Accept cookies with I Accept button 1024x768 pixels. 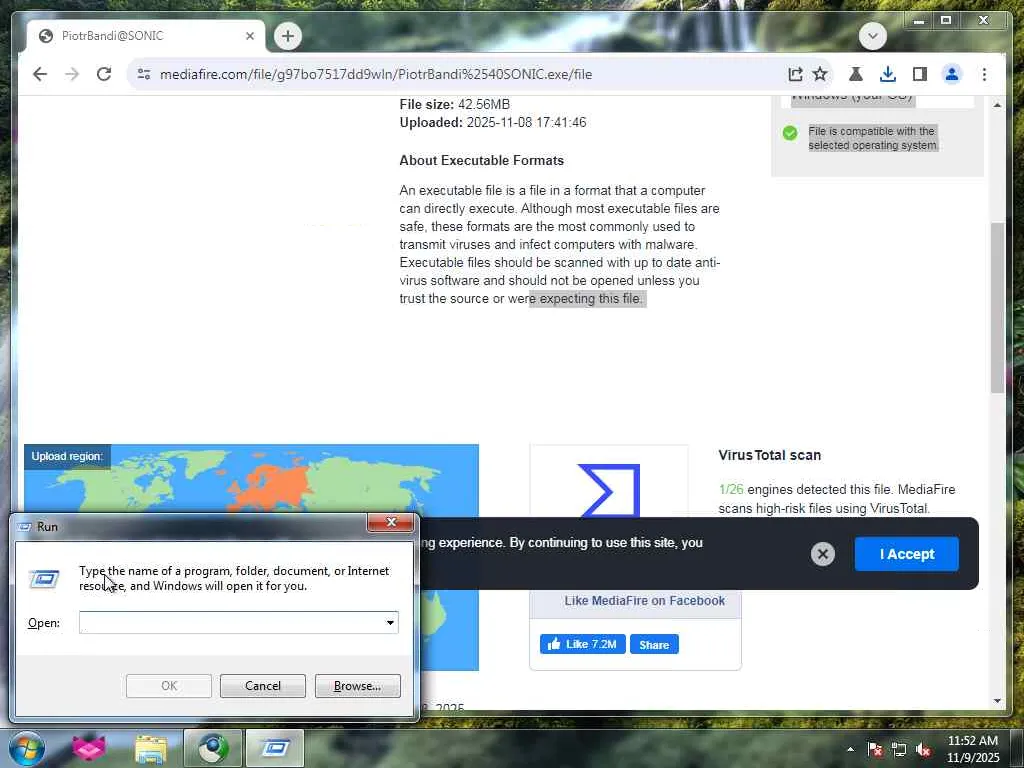pyautogui.click(x=906, y=554)
